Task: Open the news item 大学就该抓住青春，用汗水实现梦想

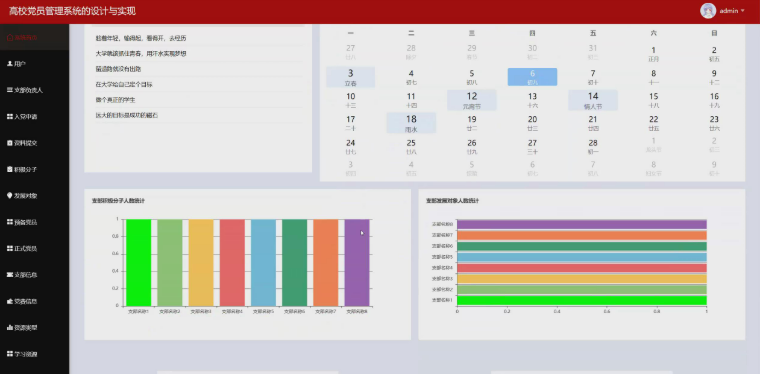Action: 141,54
